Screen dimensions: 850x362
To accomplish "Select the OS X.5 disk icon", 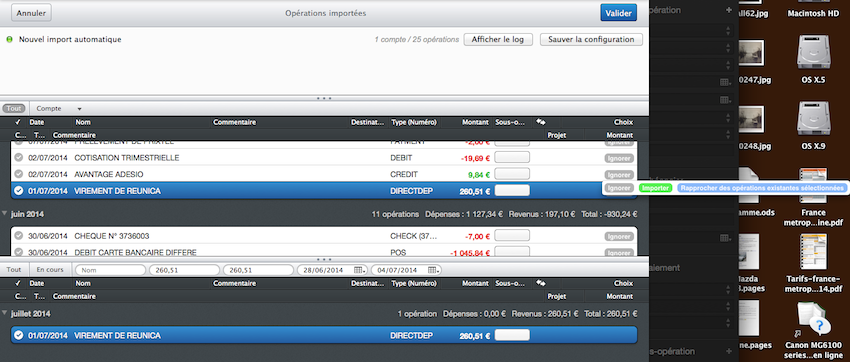I will click(x=813, y=53).
